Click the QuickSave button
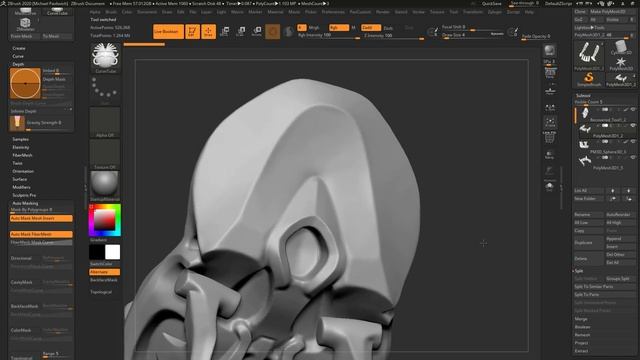 click(x=491, y=4)
